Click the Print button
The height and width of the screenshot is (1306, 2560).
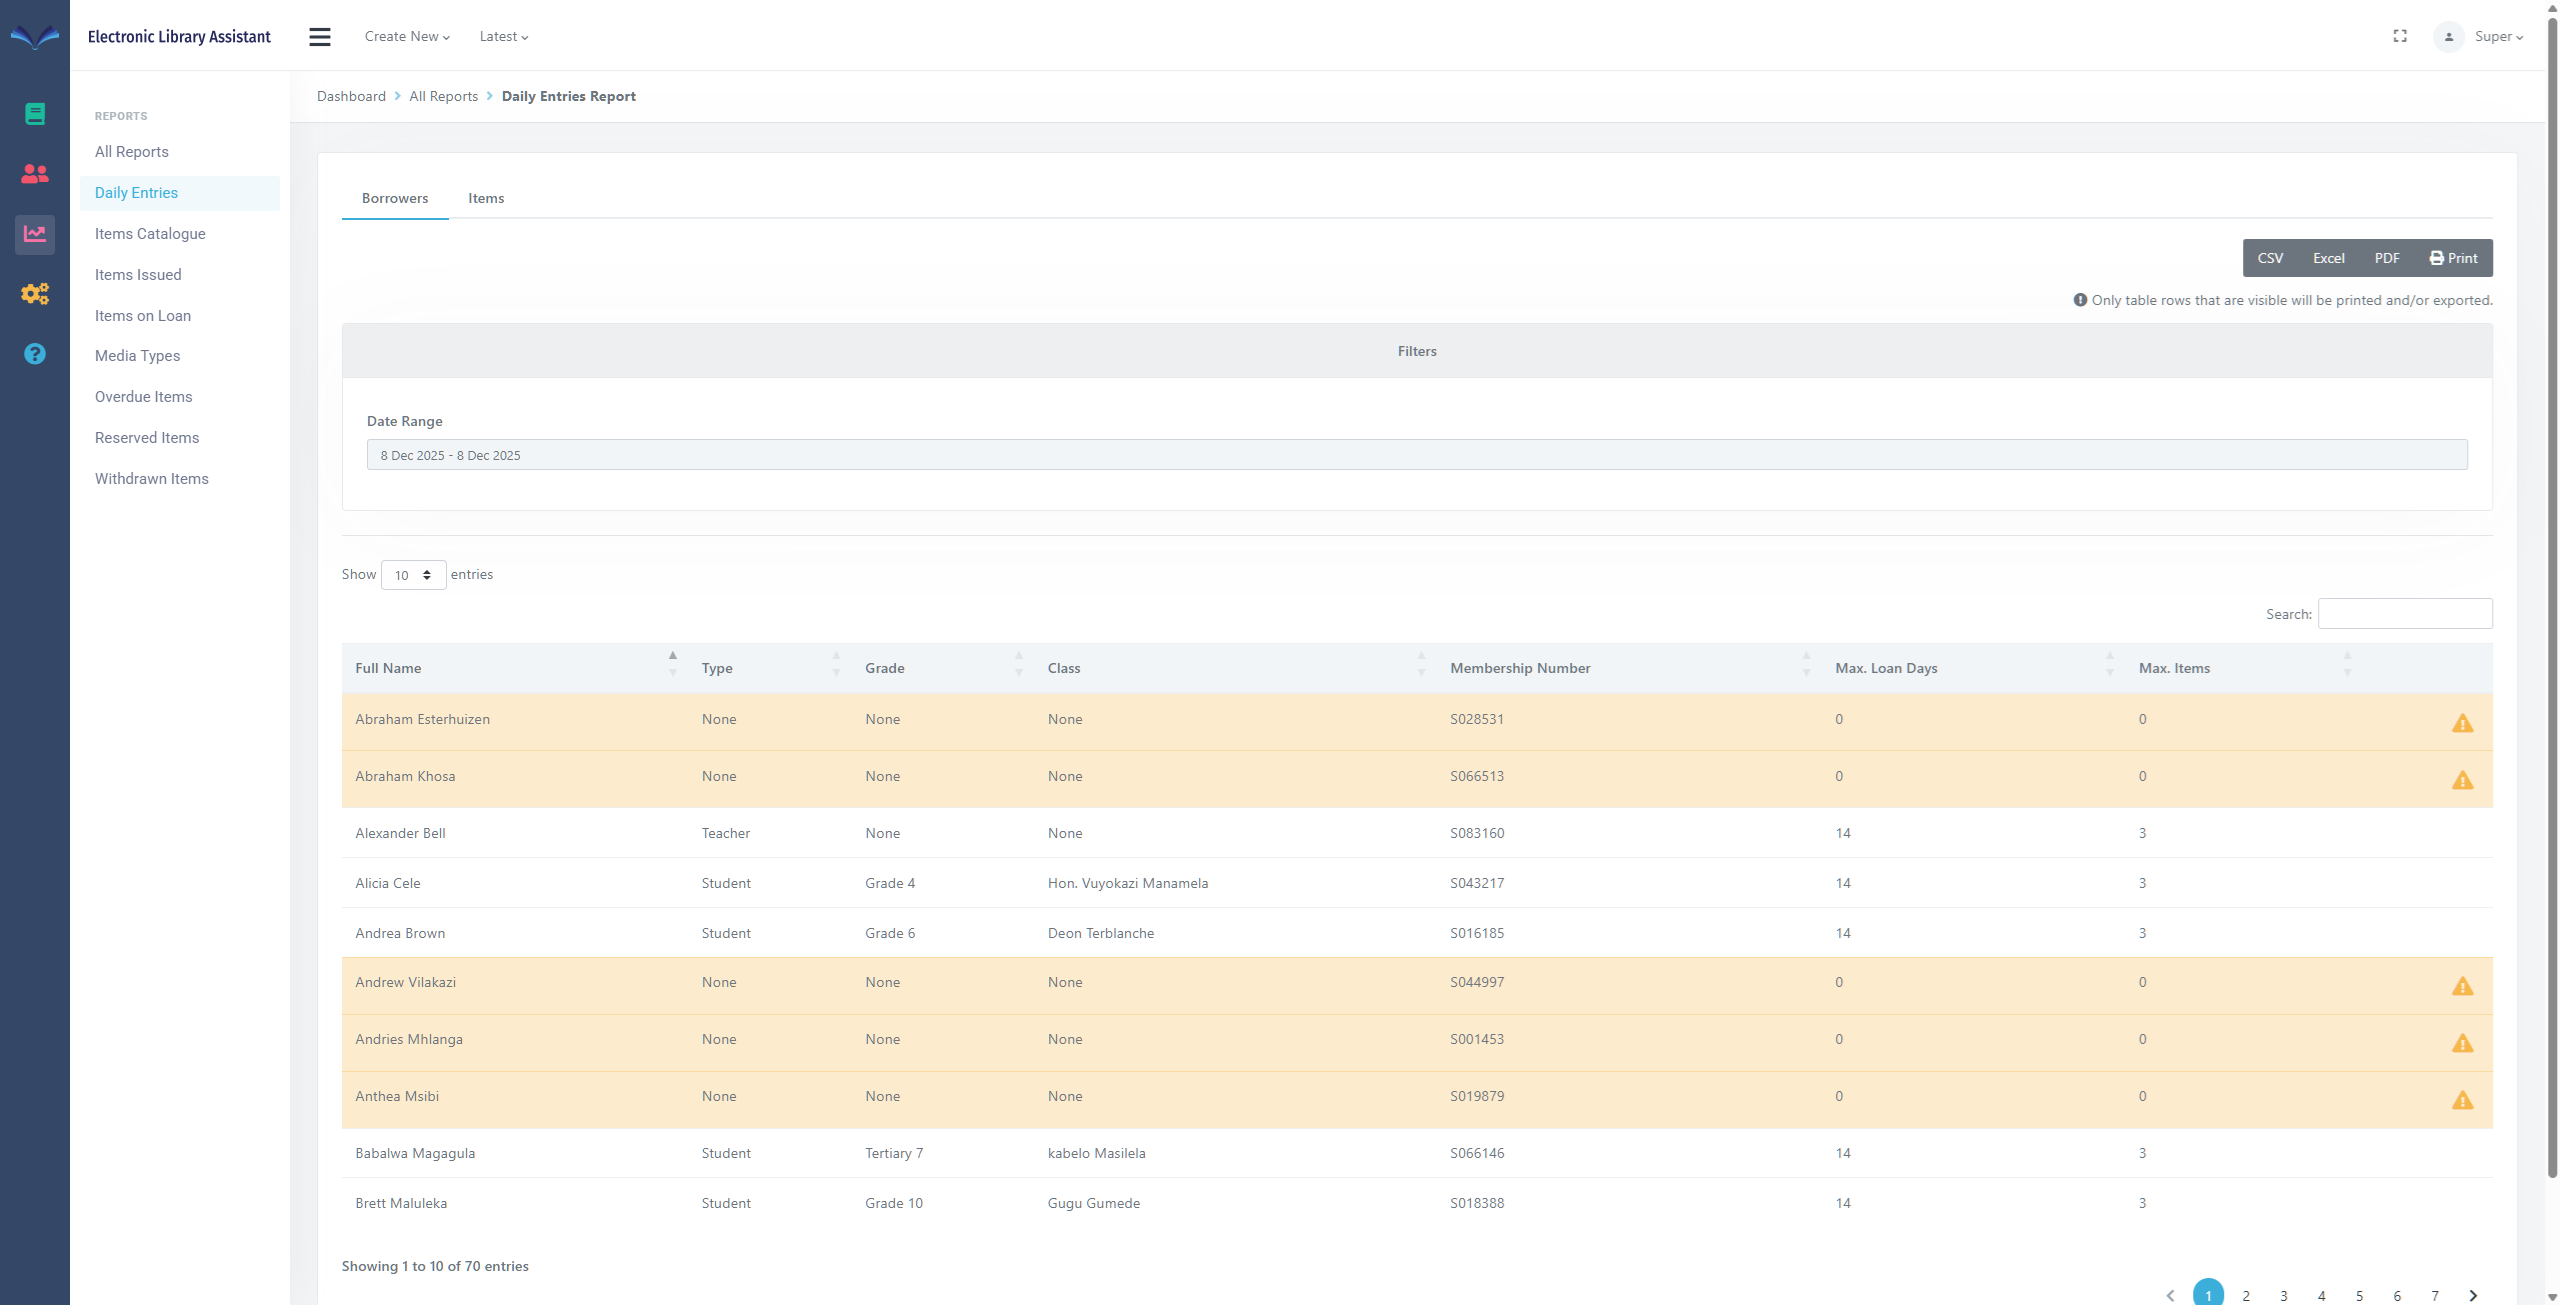coord(2453,258)
